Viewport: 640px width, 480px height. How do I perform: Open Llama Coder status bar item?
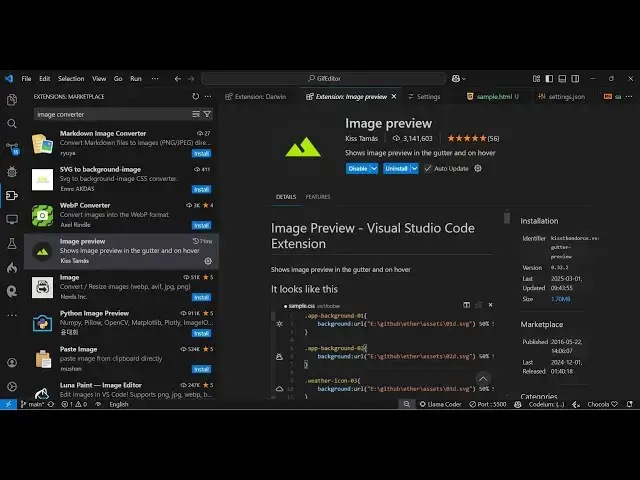pos(440,404)
